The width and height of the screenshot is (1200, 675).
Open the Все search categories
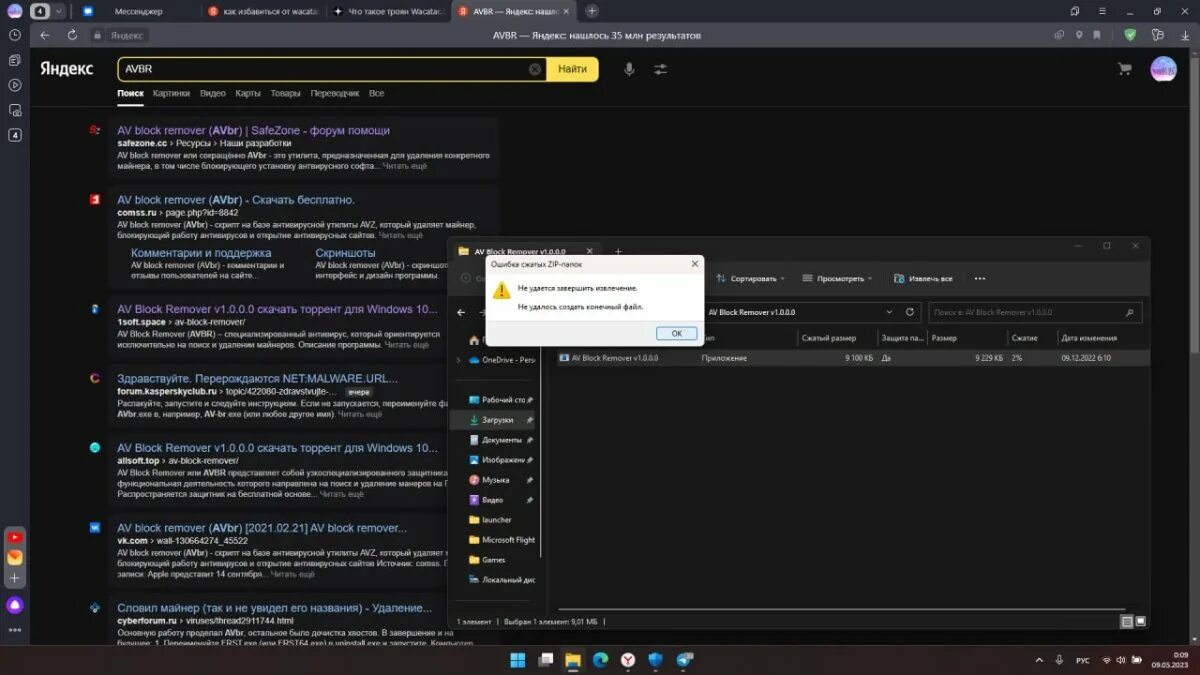376,93
